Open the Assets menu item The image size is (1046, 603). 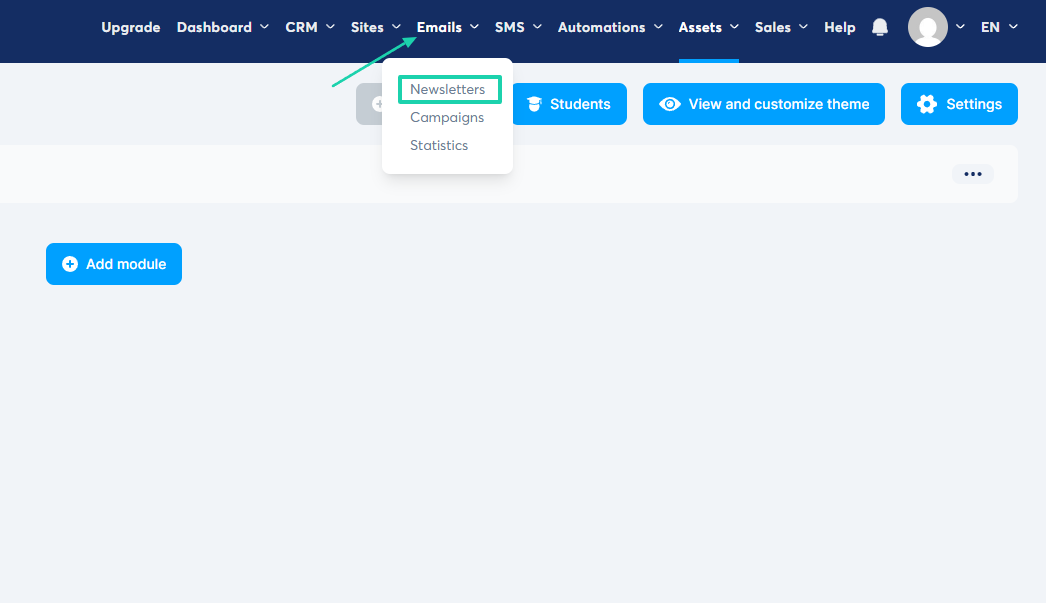700,27
